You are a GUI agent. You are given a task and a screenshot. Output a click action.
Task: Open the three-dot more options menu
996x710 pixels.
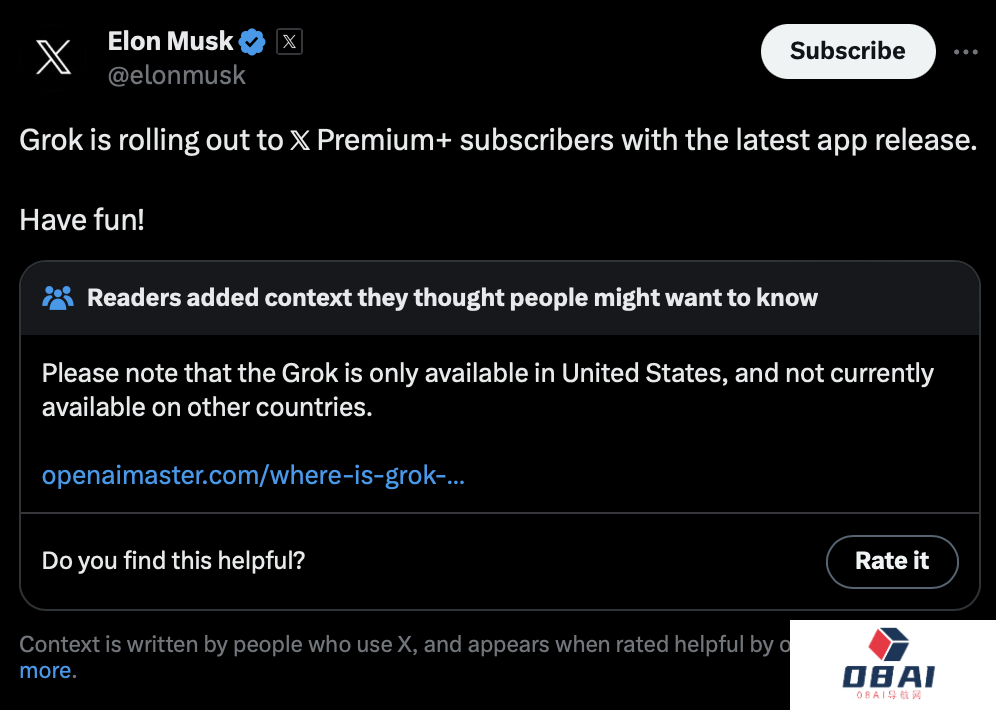965,52
